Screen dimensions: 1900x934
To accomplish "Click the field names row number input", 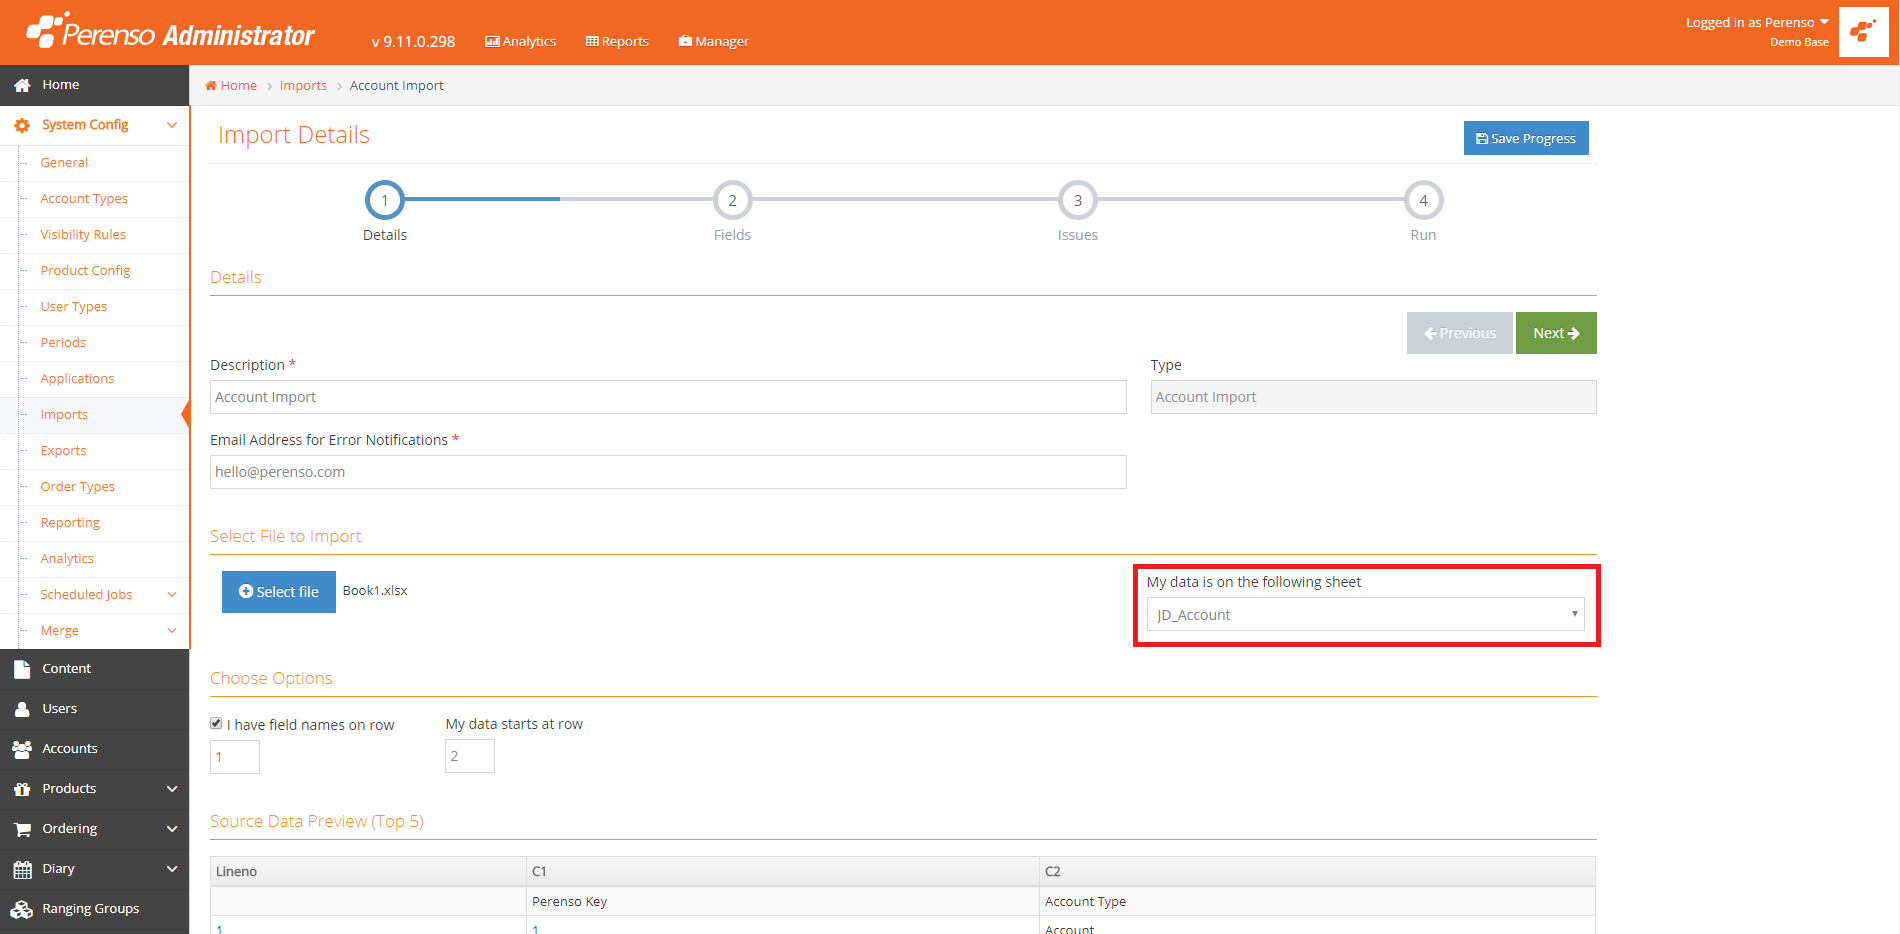I will tap(235, 757).
